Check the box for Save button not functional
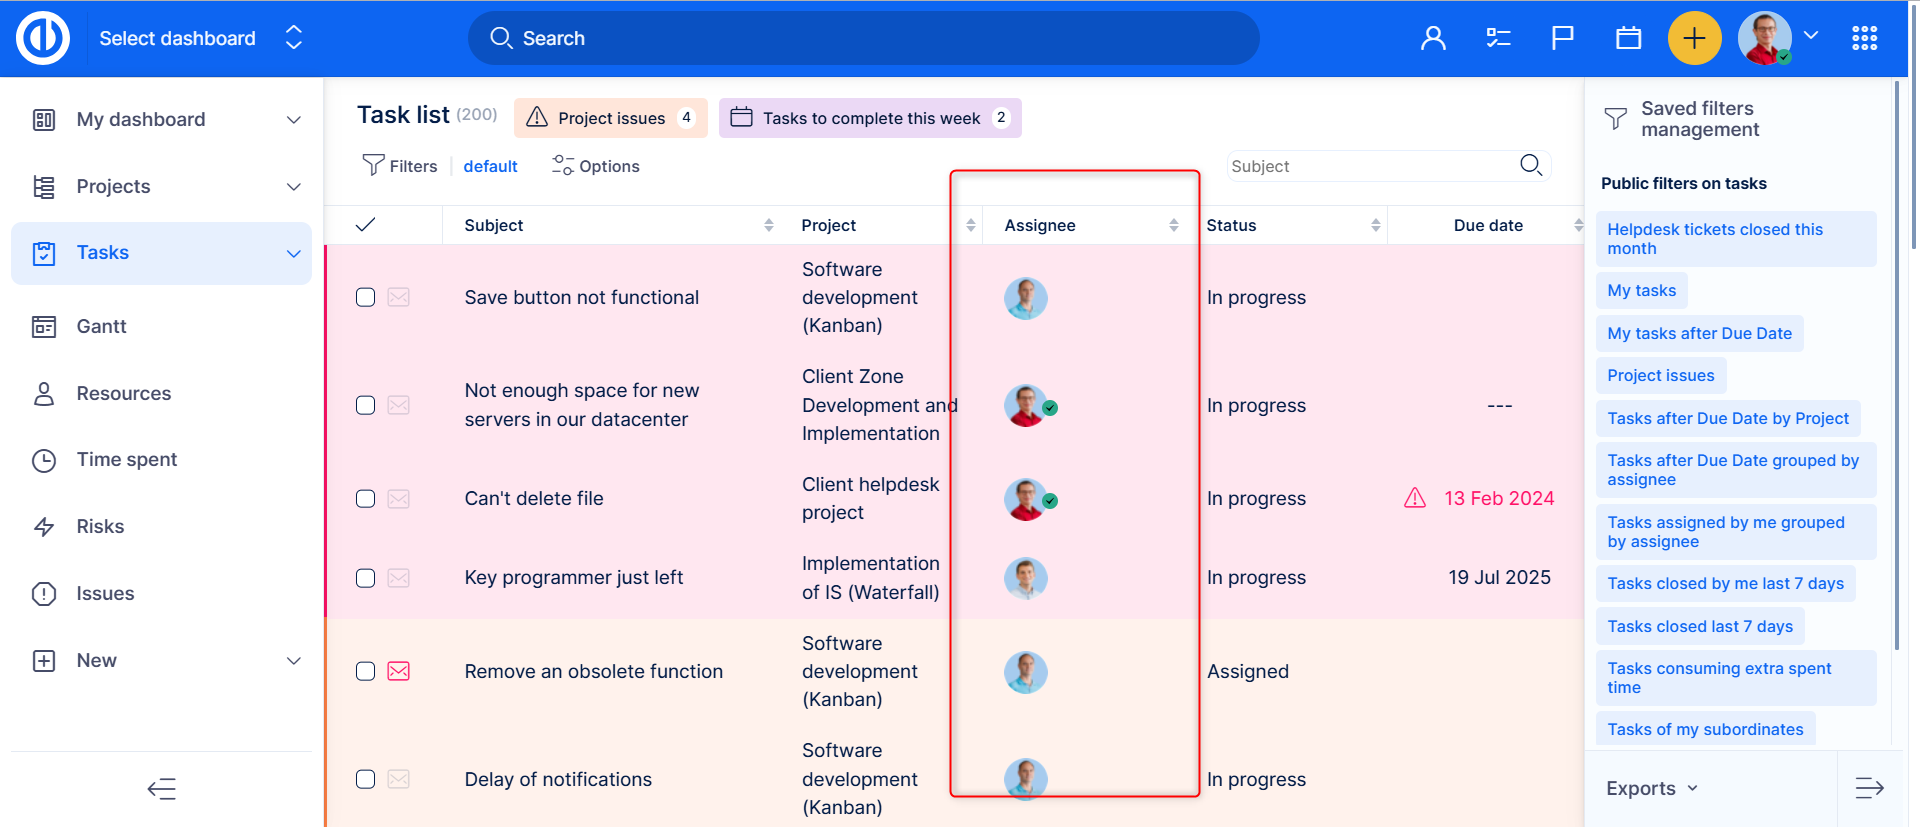This screenshot has width=1920, height=827. tap(366, 298)
